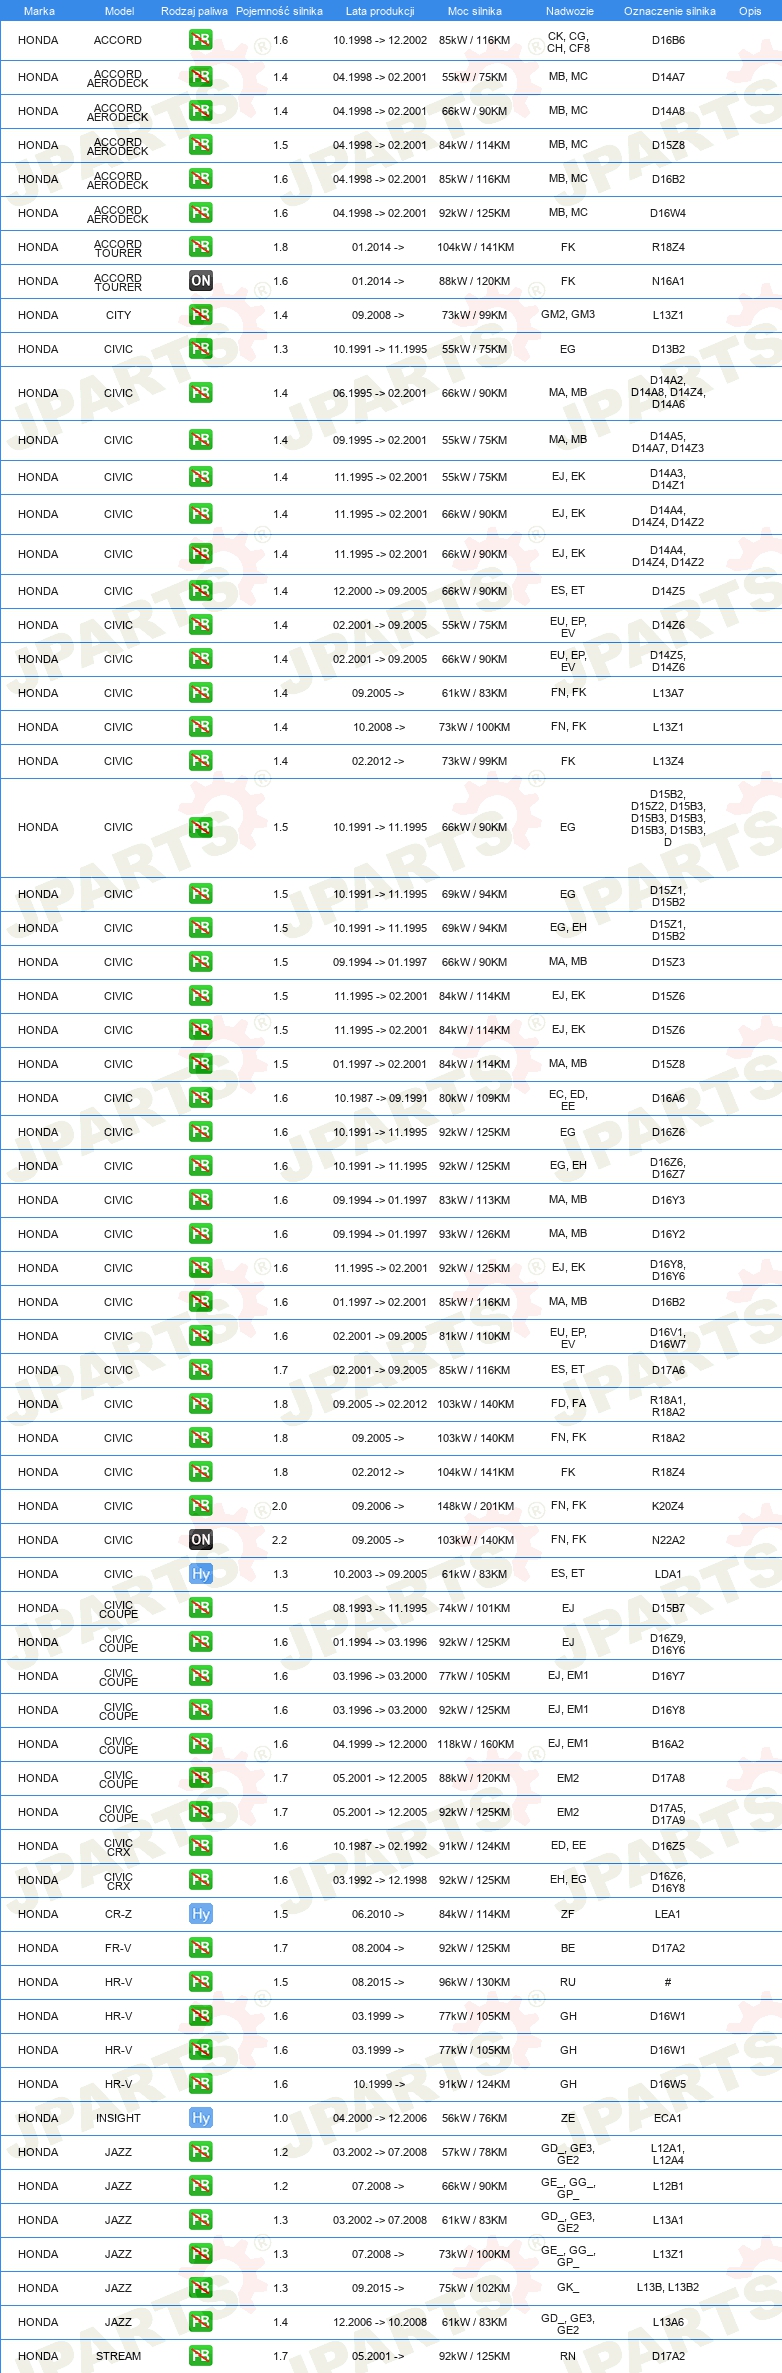782x2373 pixels.
Task: Click the LEA1 engine code cell
Action: (x=668, y=1914)
